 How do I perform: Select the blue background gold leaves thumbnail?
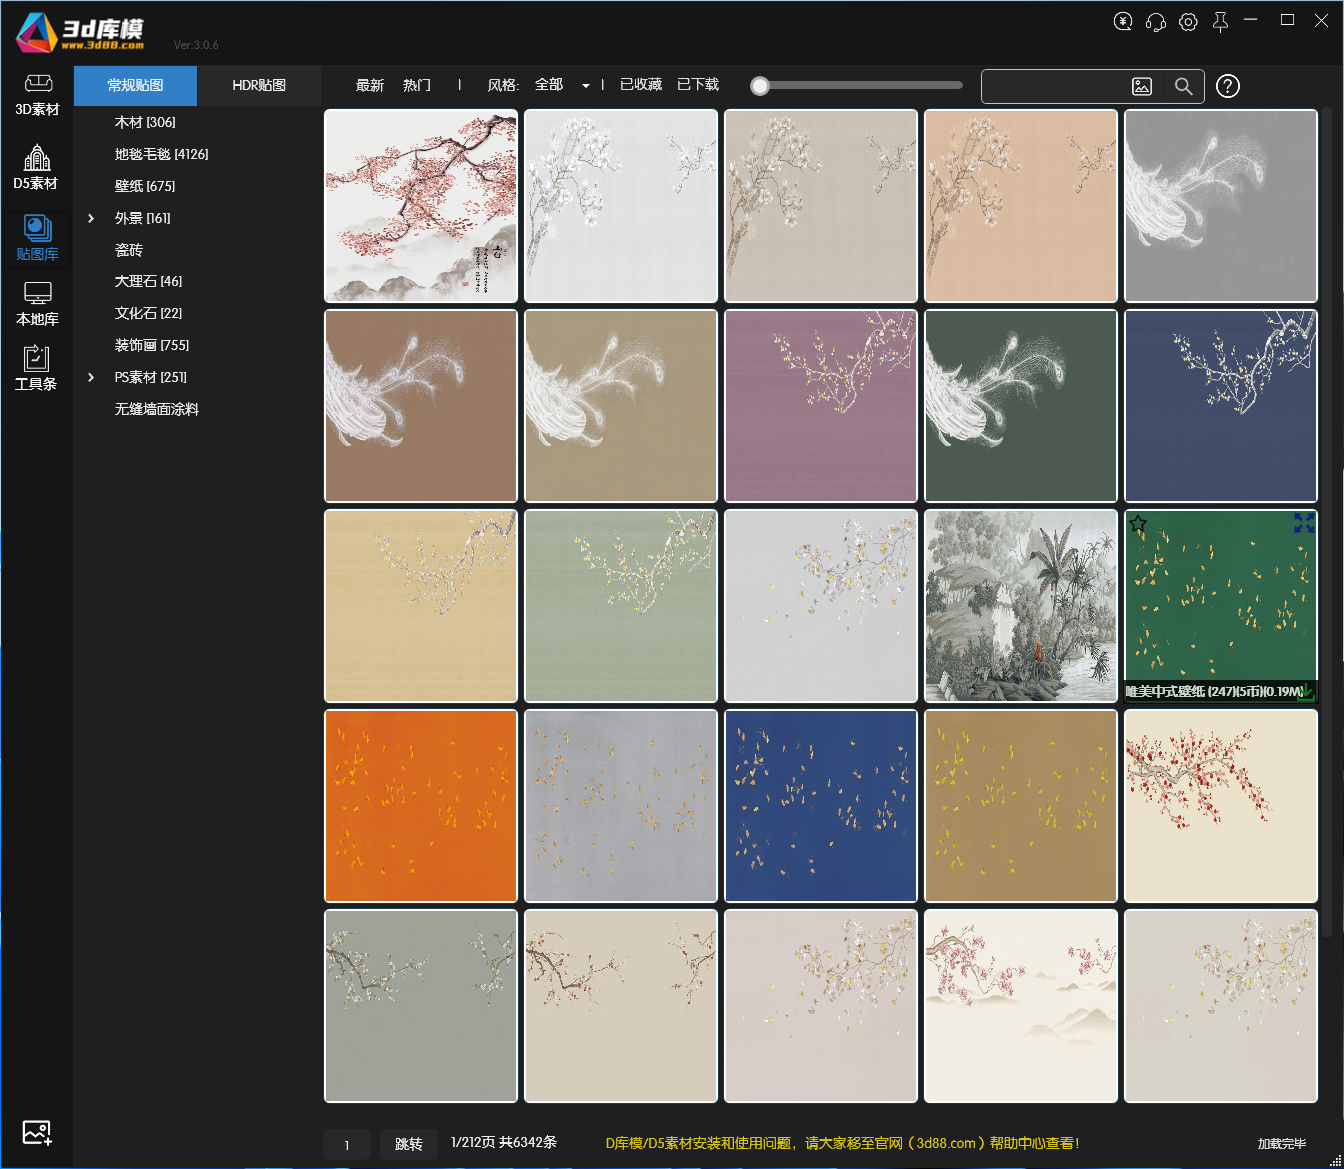[821, 806]
